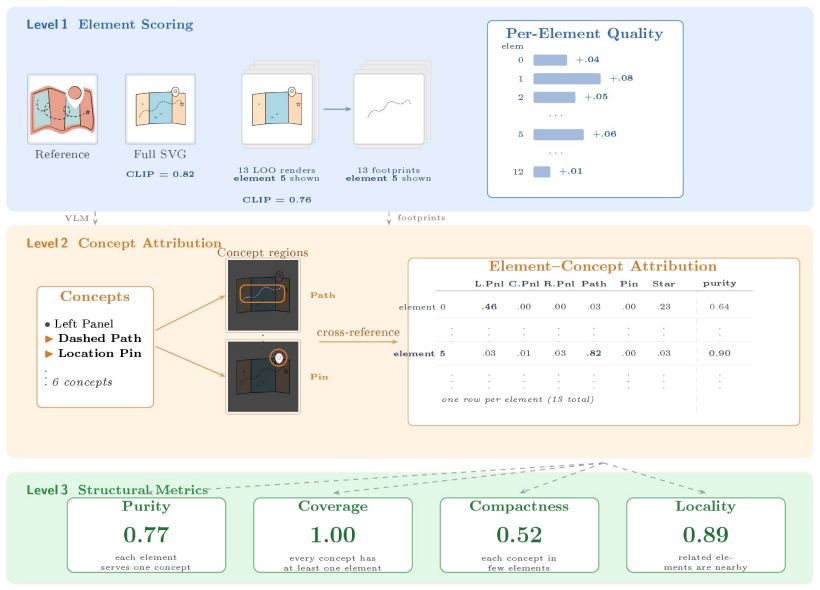Click the Pin concept region image
The image size is (820, 590).
pos(263,377)
